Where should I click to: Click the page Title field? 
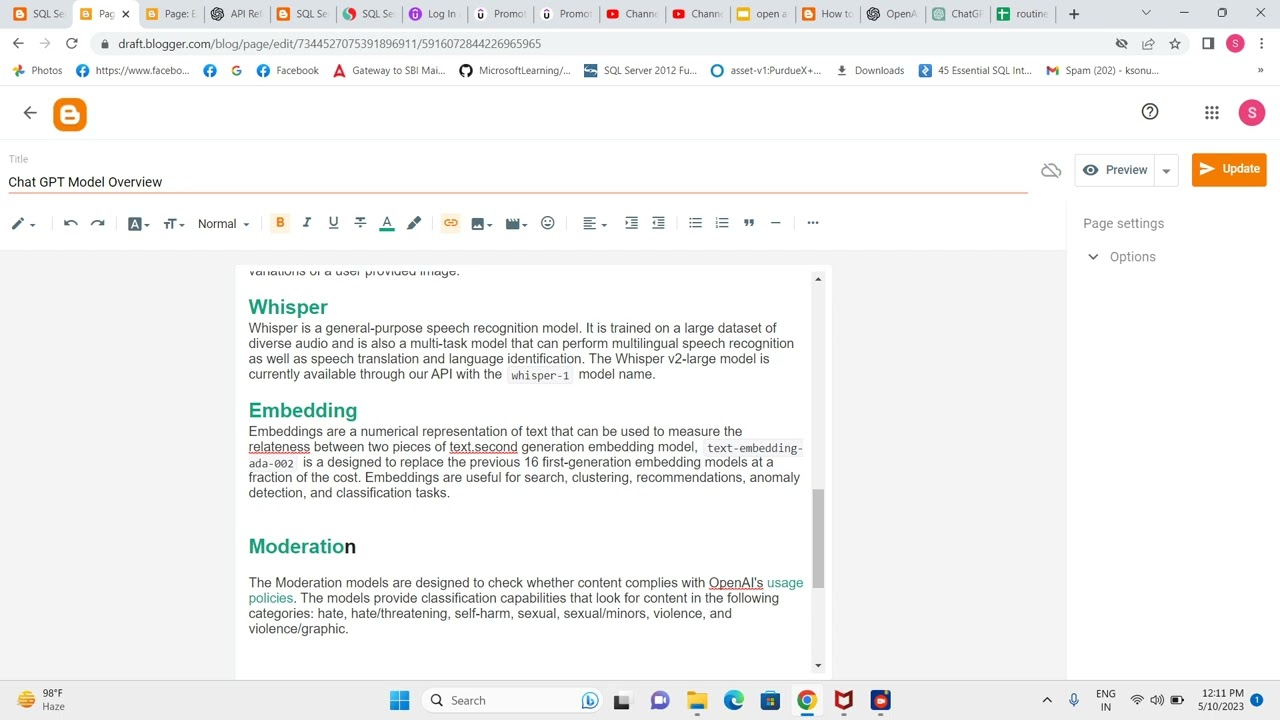[518, 182]
